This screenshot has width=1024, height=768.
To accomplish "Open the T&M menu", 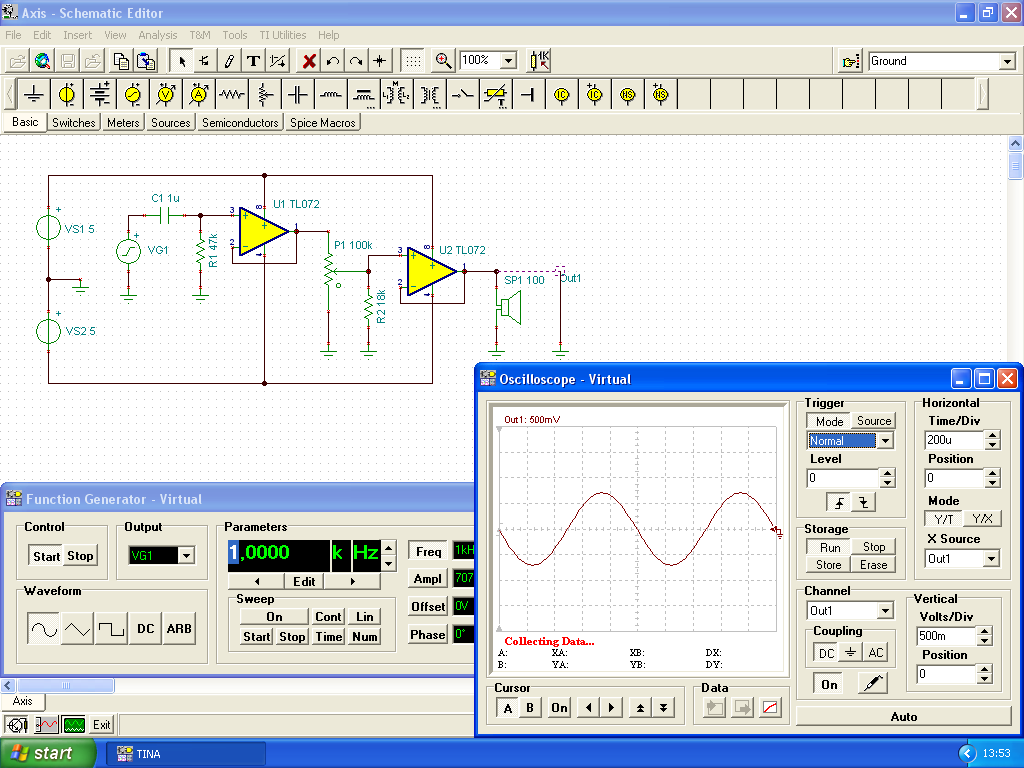I will pyautogui.click(x=200, y=35).
